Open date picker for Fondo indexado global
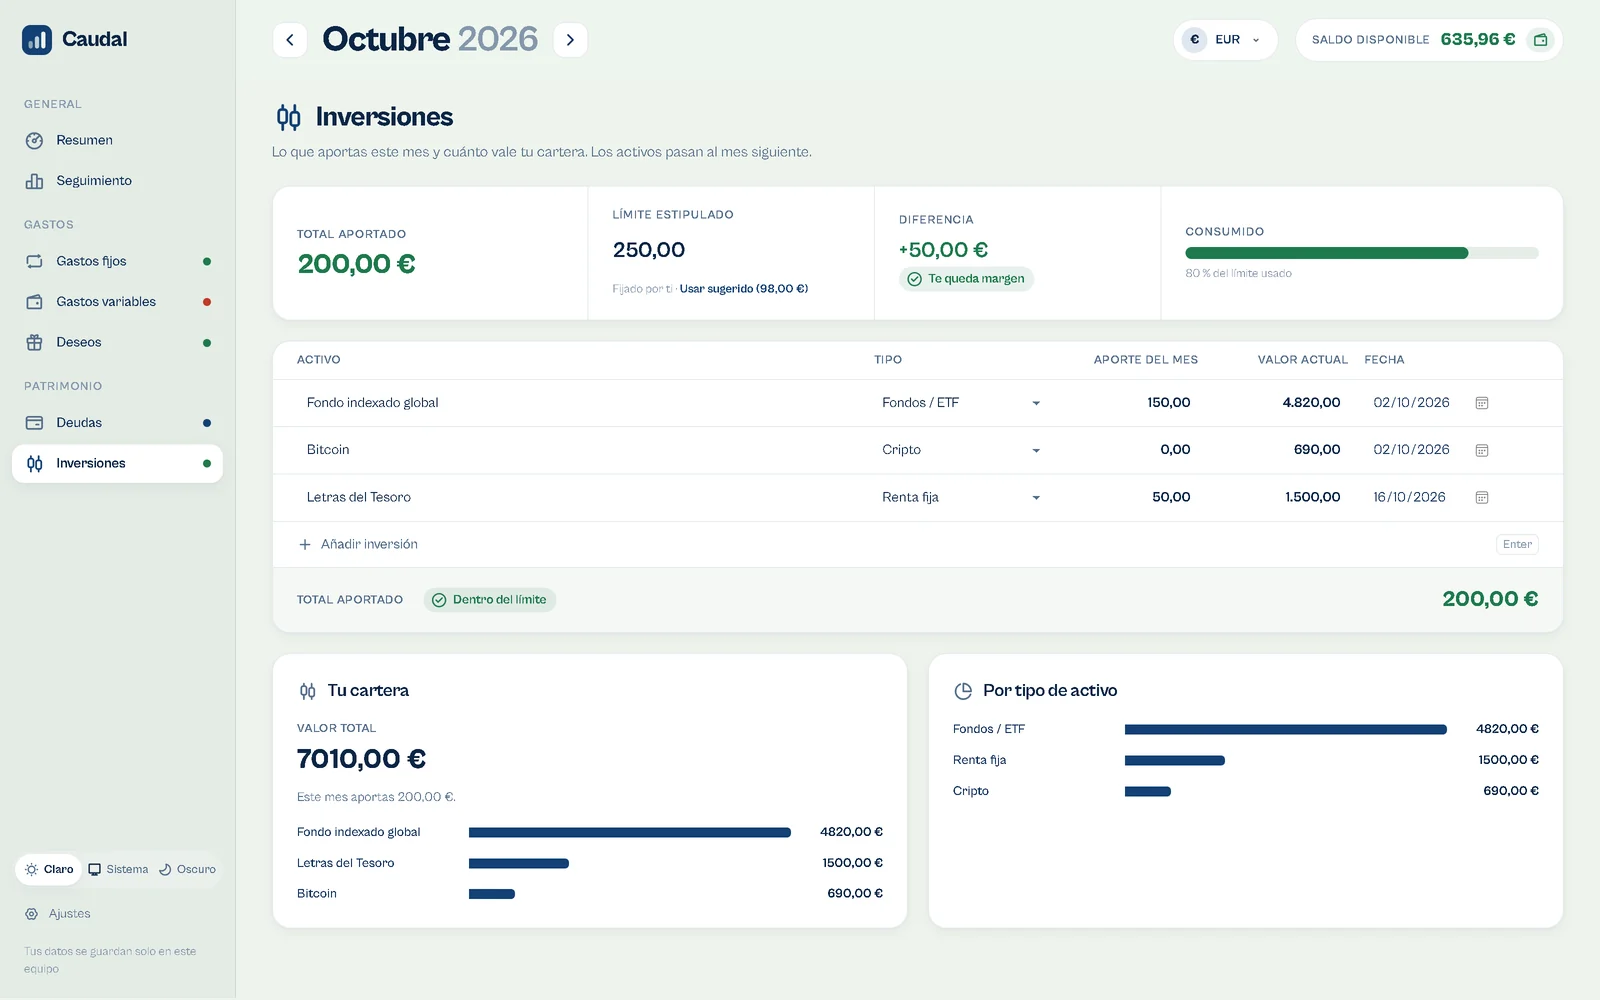1600x1000 pixels. pos(1482,403)
